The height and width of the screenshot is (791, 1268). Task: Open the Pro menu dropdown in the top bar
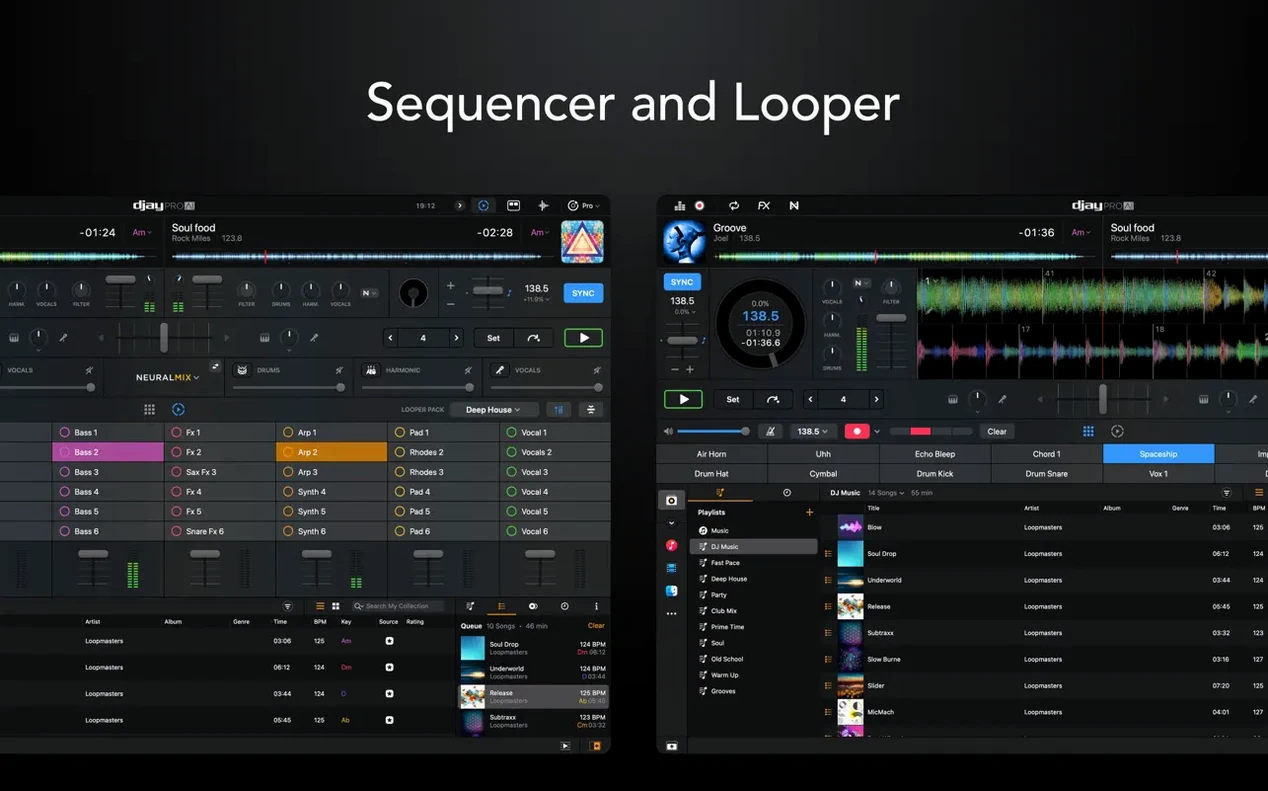click(x=585, y=205)
